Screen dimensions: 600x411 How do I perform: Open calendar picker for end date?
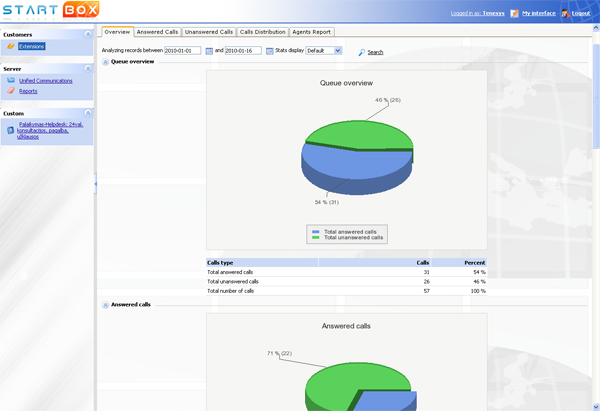(269, 51)
